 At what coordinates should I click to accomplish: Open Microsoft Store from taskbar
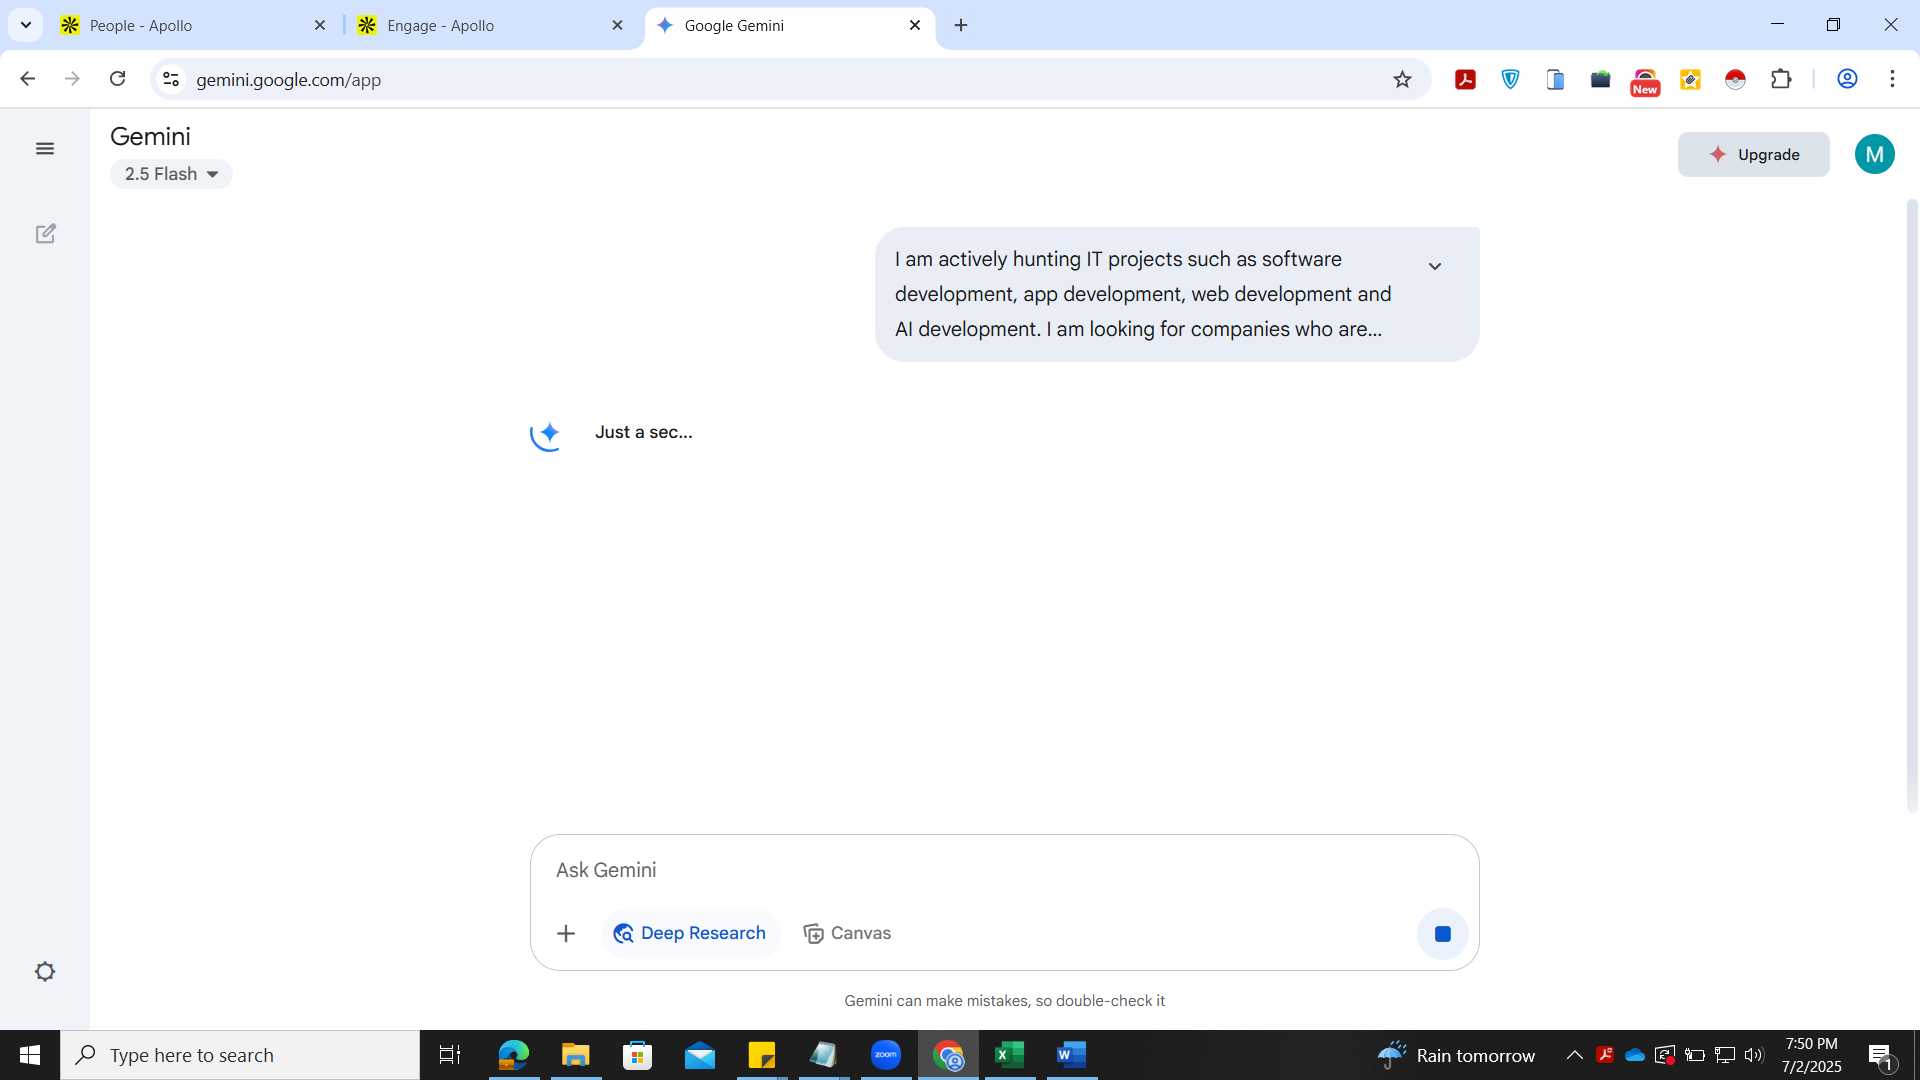point(637,1055)
